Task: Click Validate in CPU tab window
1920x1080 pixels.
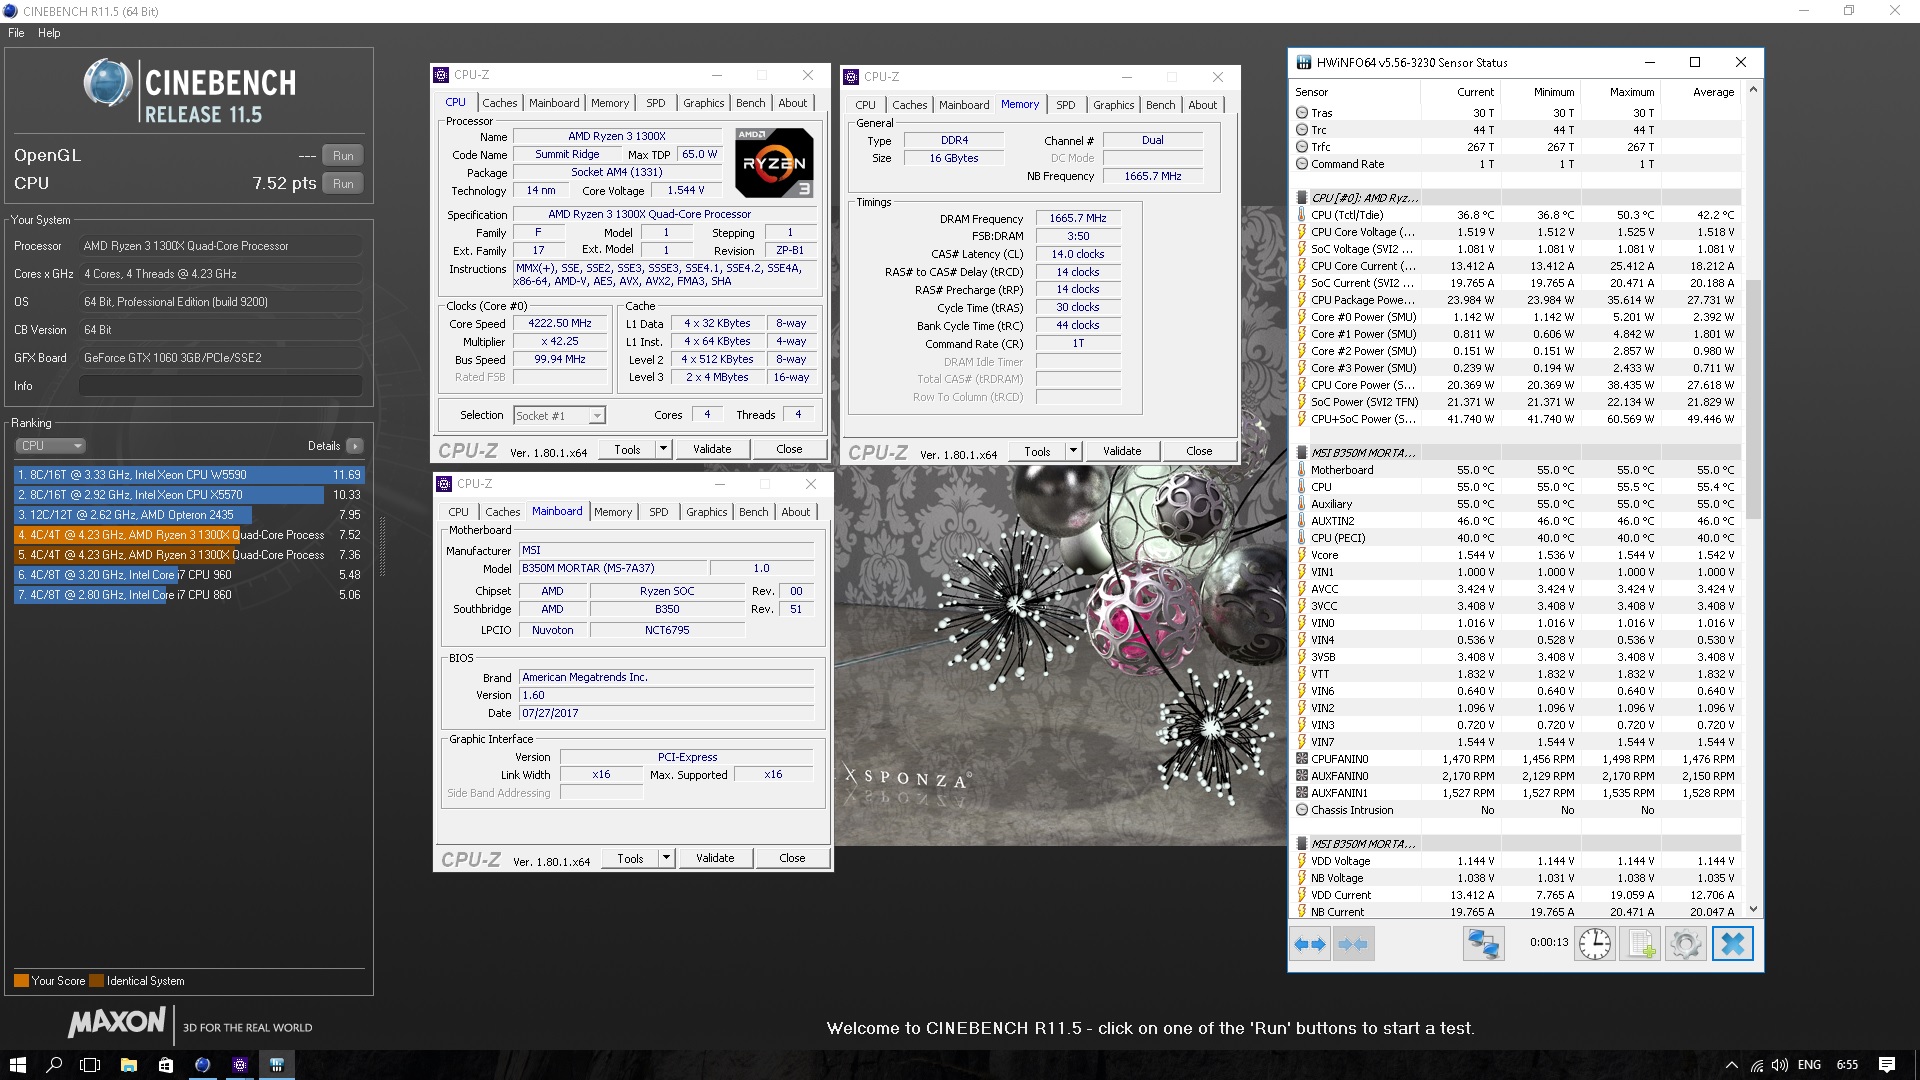Action: [x=712, y=449]
